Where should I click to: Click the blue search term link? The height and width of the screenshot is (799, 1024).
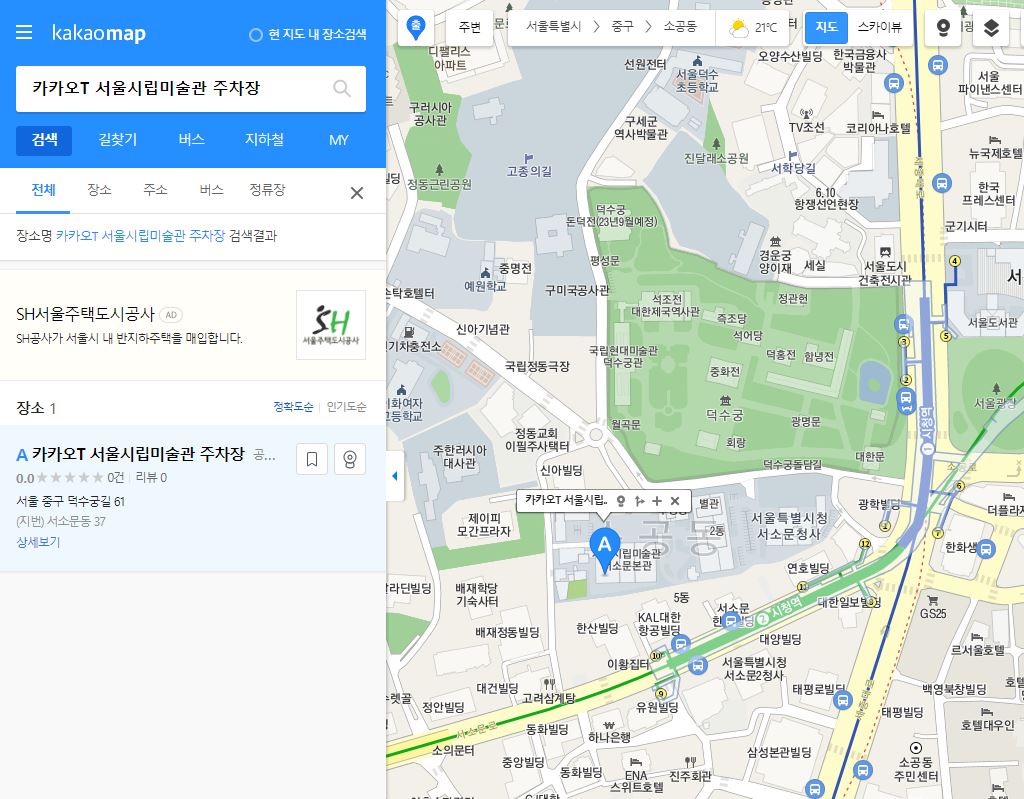(x=140, y=236)
